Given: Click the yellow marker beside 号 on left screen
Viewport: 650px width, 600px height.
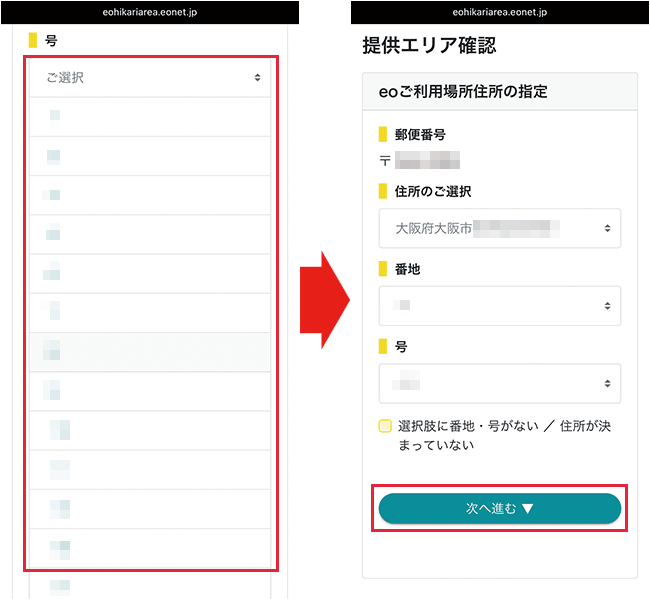Looking at the screenshot, I should tap(33, 41).
